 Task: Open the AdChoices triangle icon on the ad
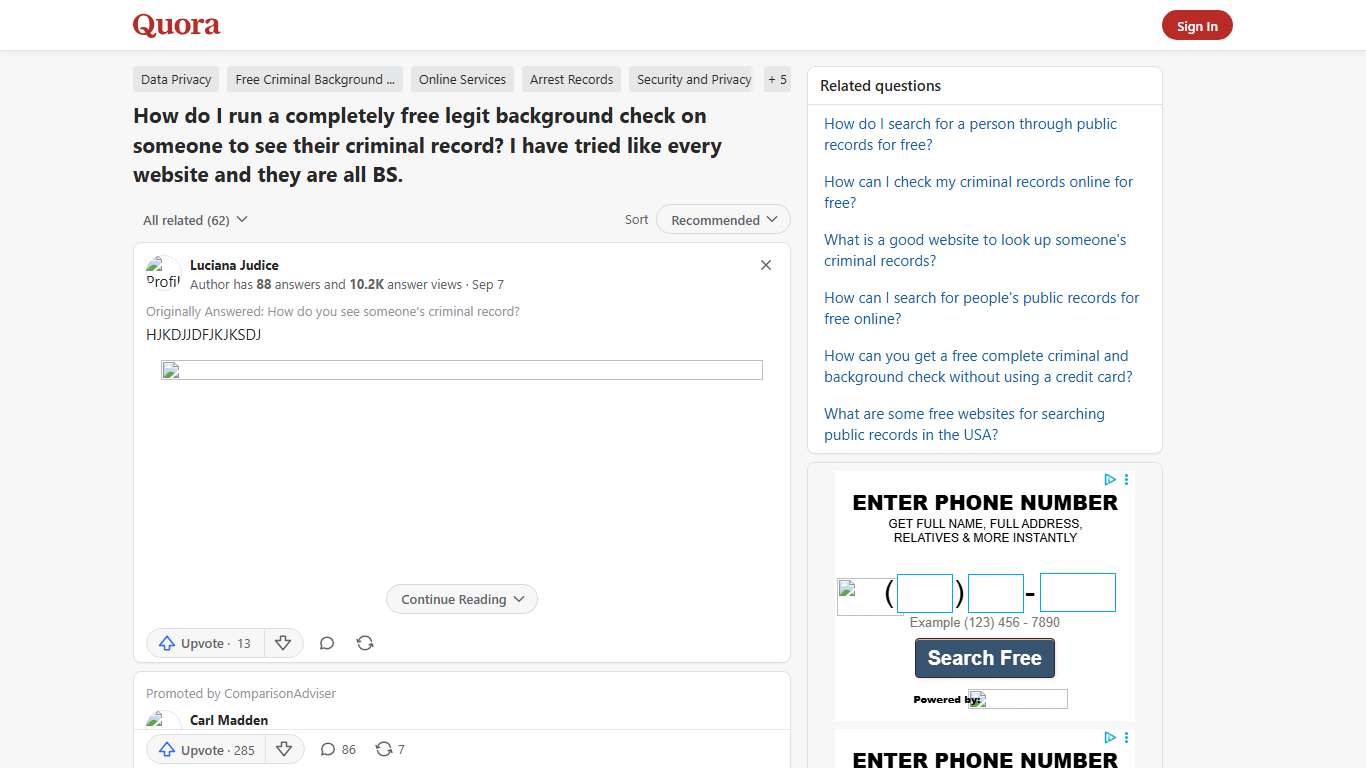[1109, 479]
